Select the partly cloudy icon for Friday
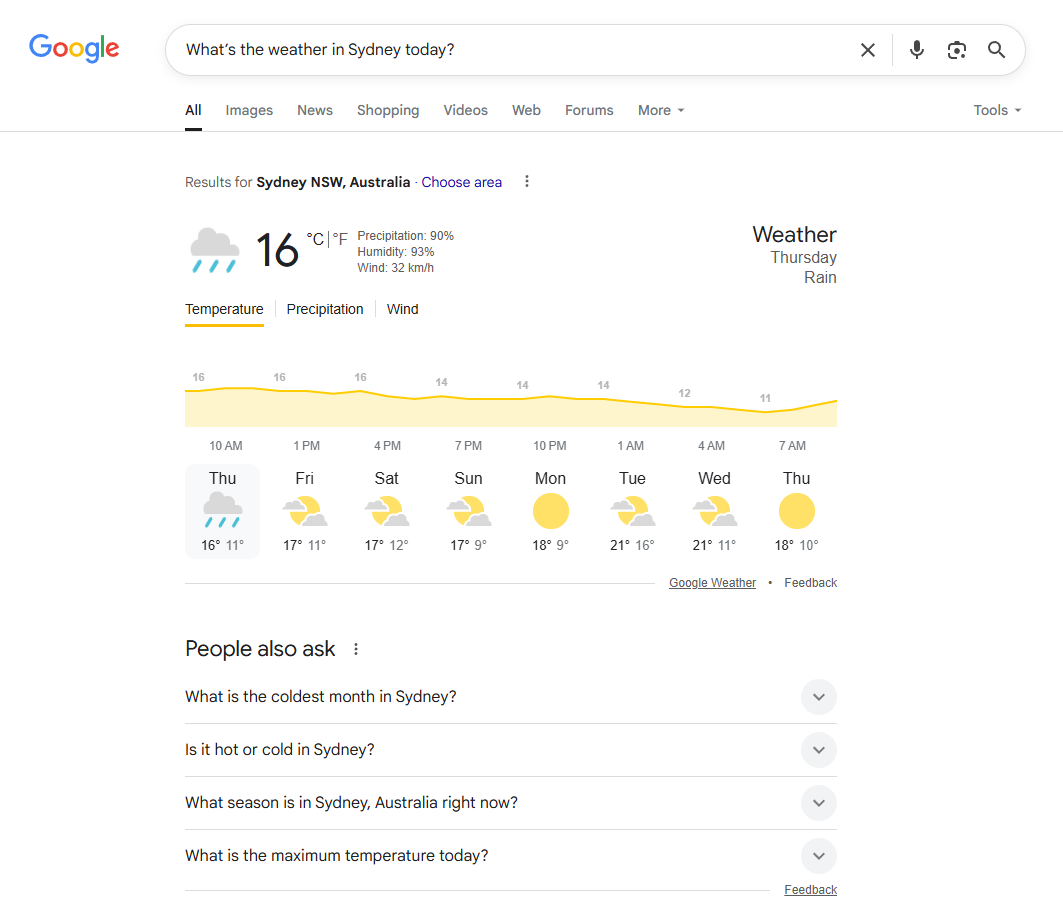 [304, 511]
